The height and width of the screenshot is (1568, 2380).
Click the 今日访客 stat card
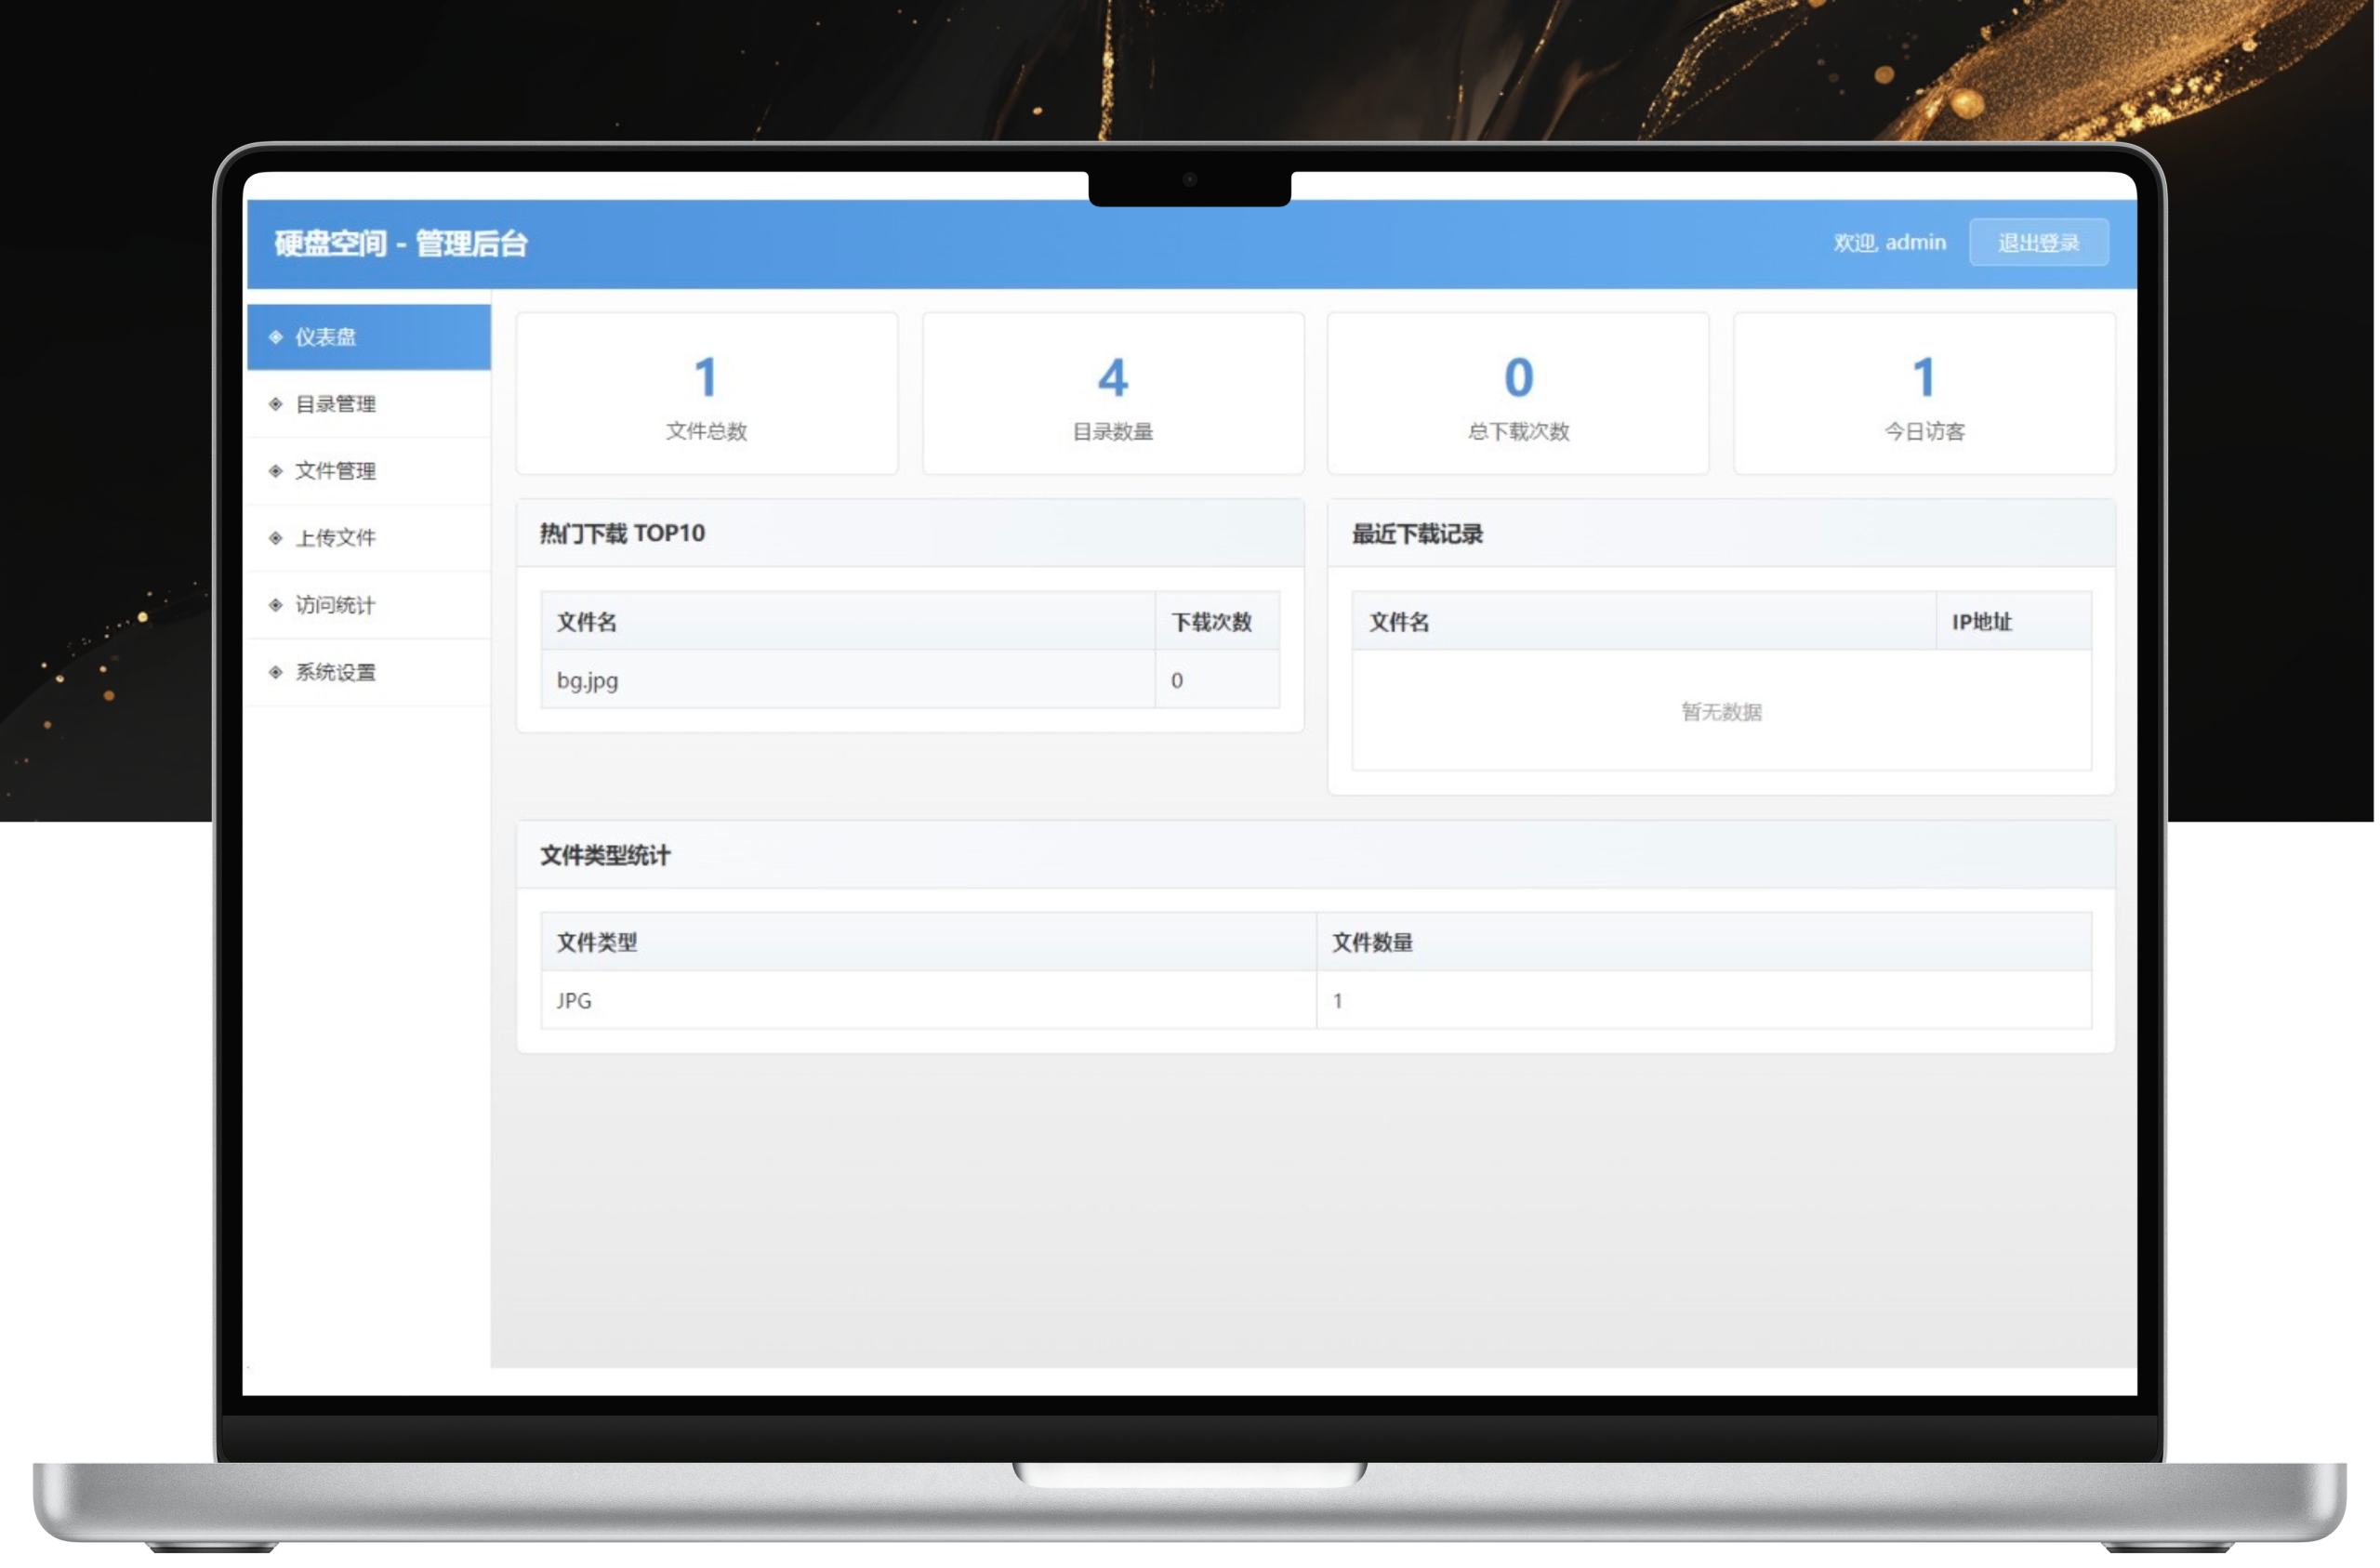tap(1924, 393)
